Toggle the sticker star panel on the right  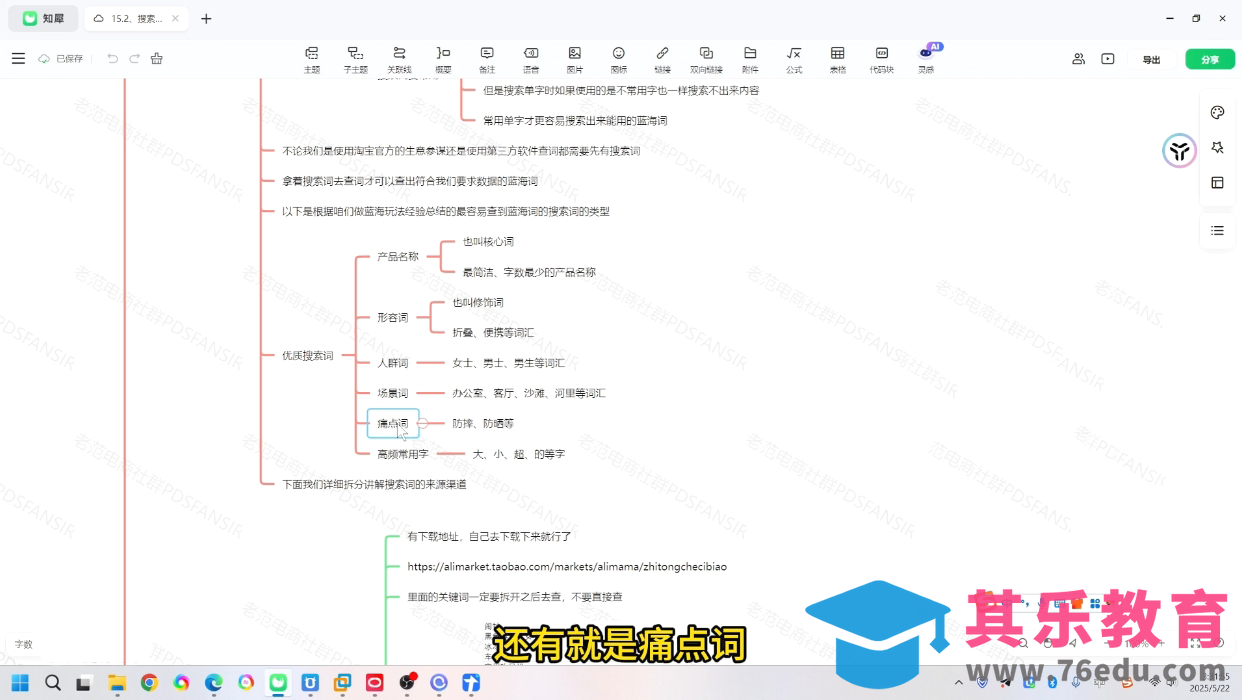(x=1217, y=147)
